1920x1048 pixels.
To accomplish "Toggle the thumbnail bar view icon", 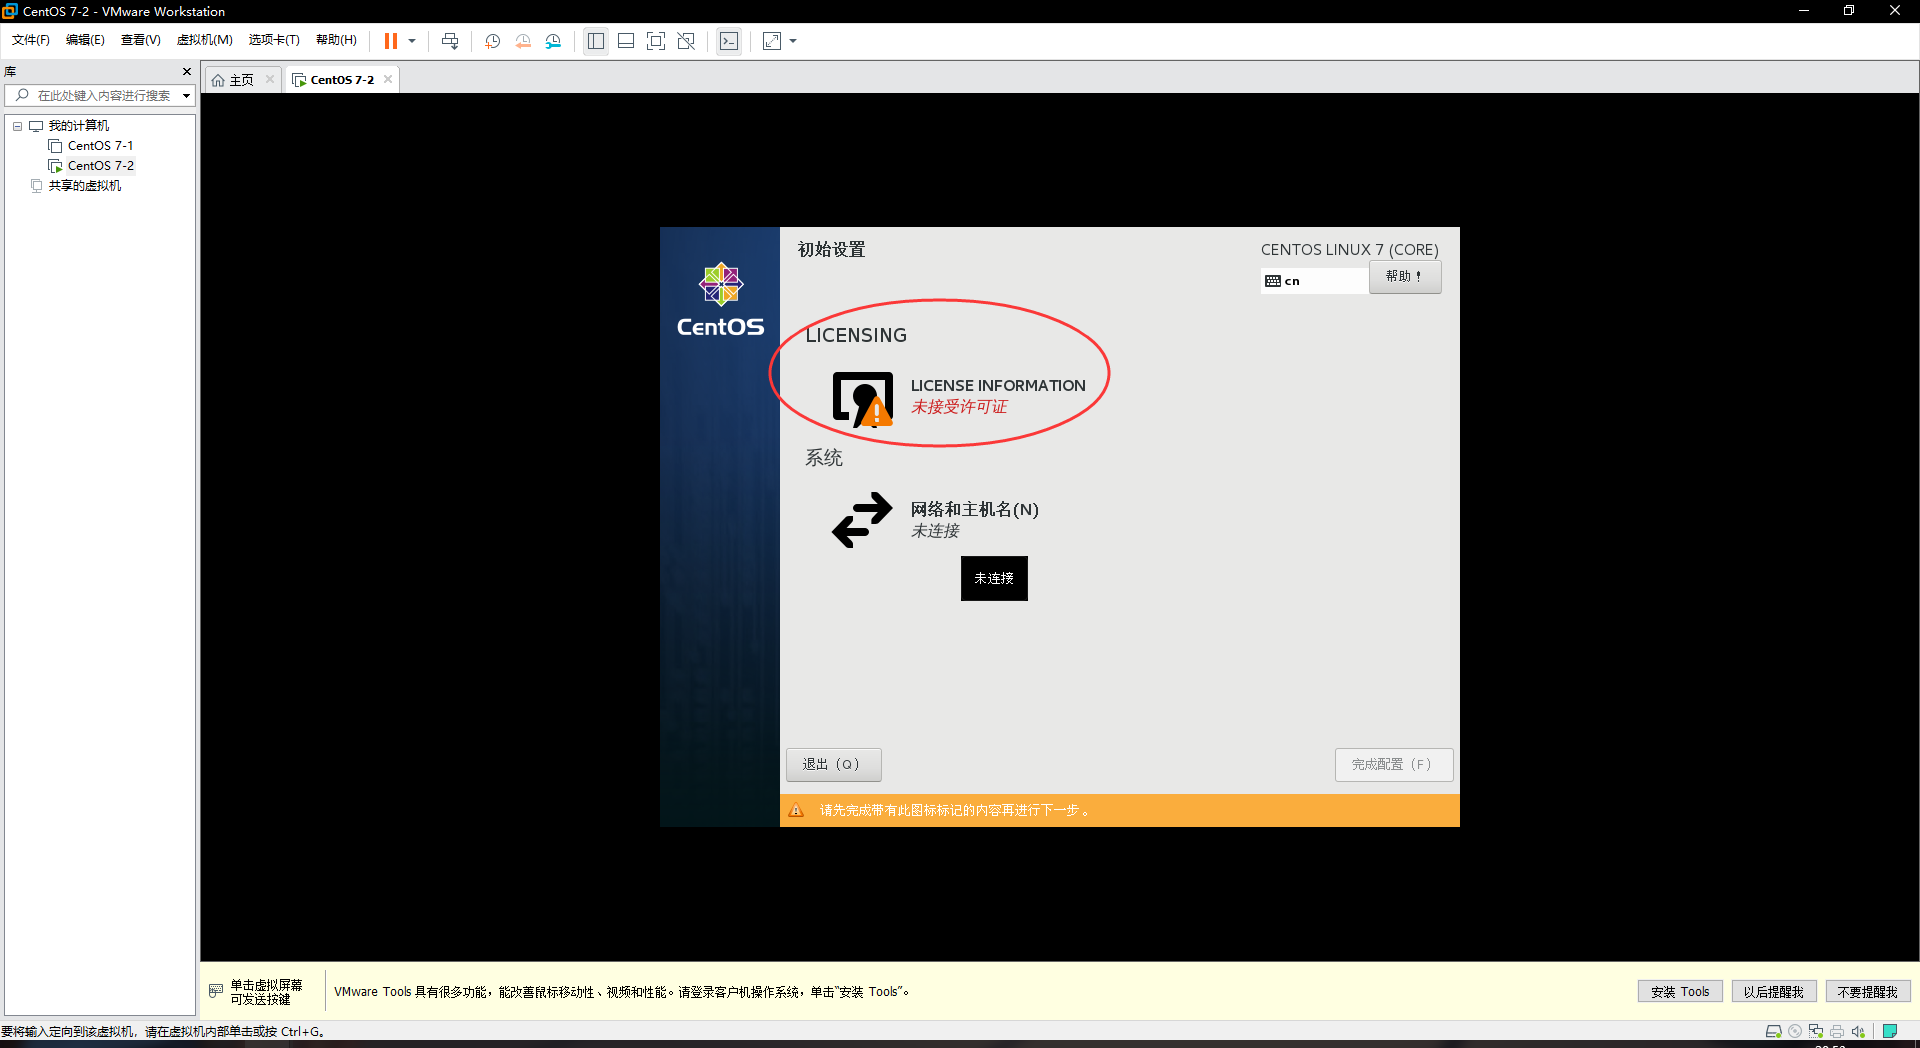I will [626, 41].
